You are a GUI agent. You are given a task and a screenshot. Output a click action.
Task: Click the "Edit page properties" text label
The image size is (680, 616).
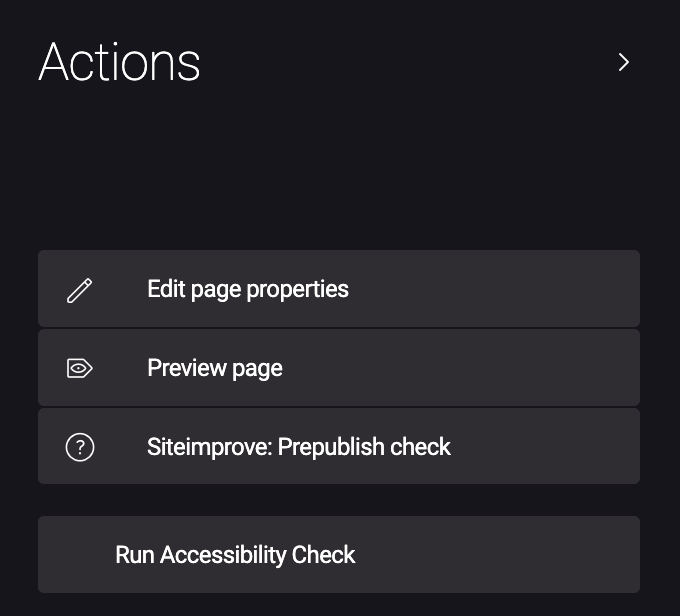tap(248, 289)
